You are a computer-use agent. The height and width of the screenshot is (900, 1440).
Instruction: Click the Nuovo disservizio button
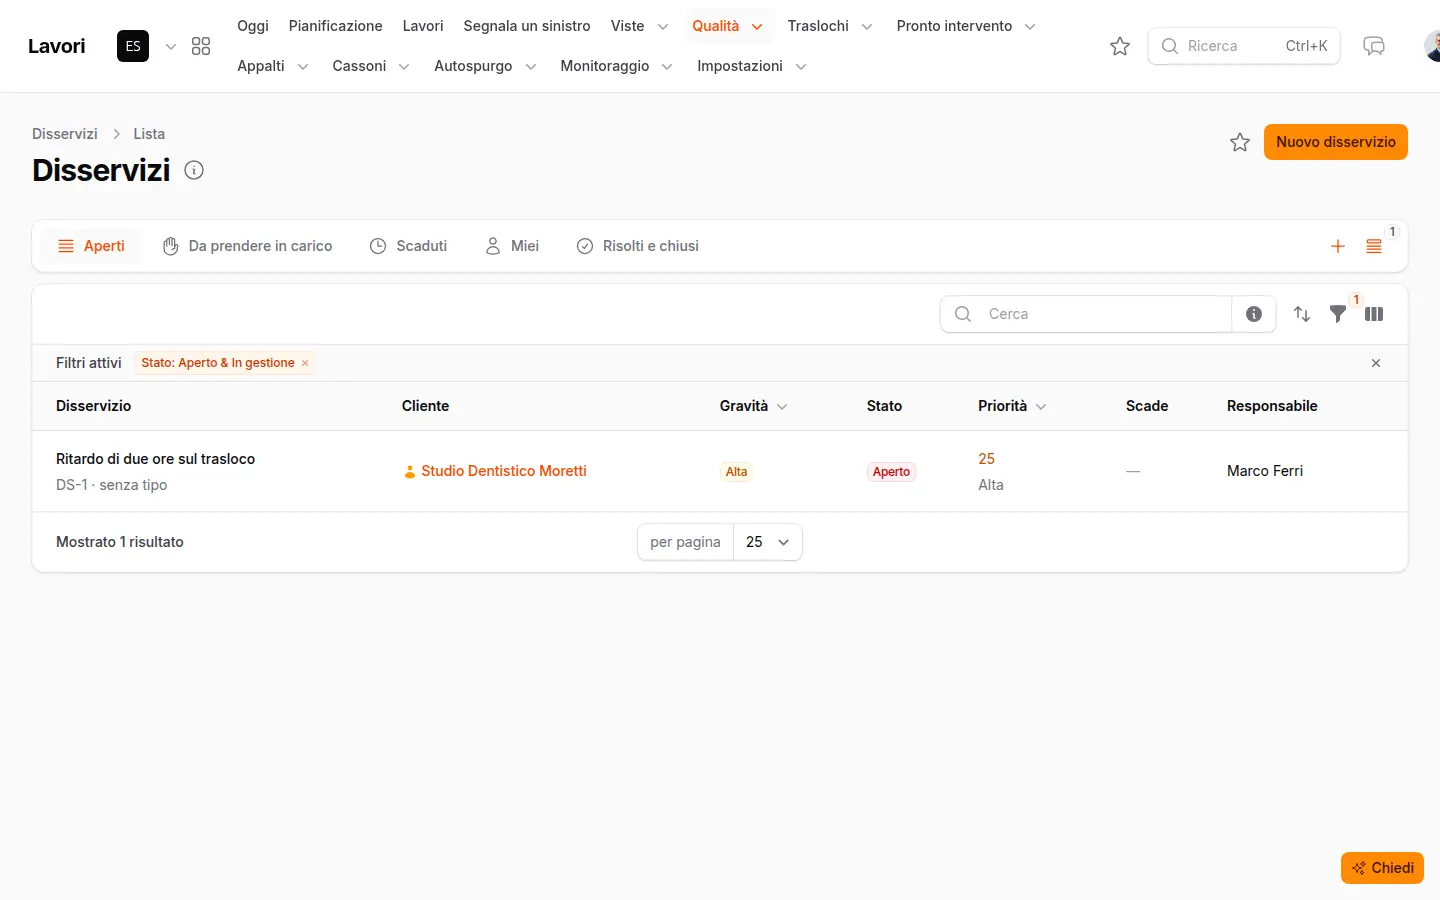[x=1336, y=142]
